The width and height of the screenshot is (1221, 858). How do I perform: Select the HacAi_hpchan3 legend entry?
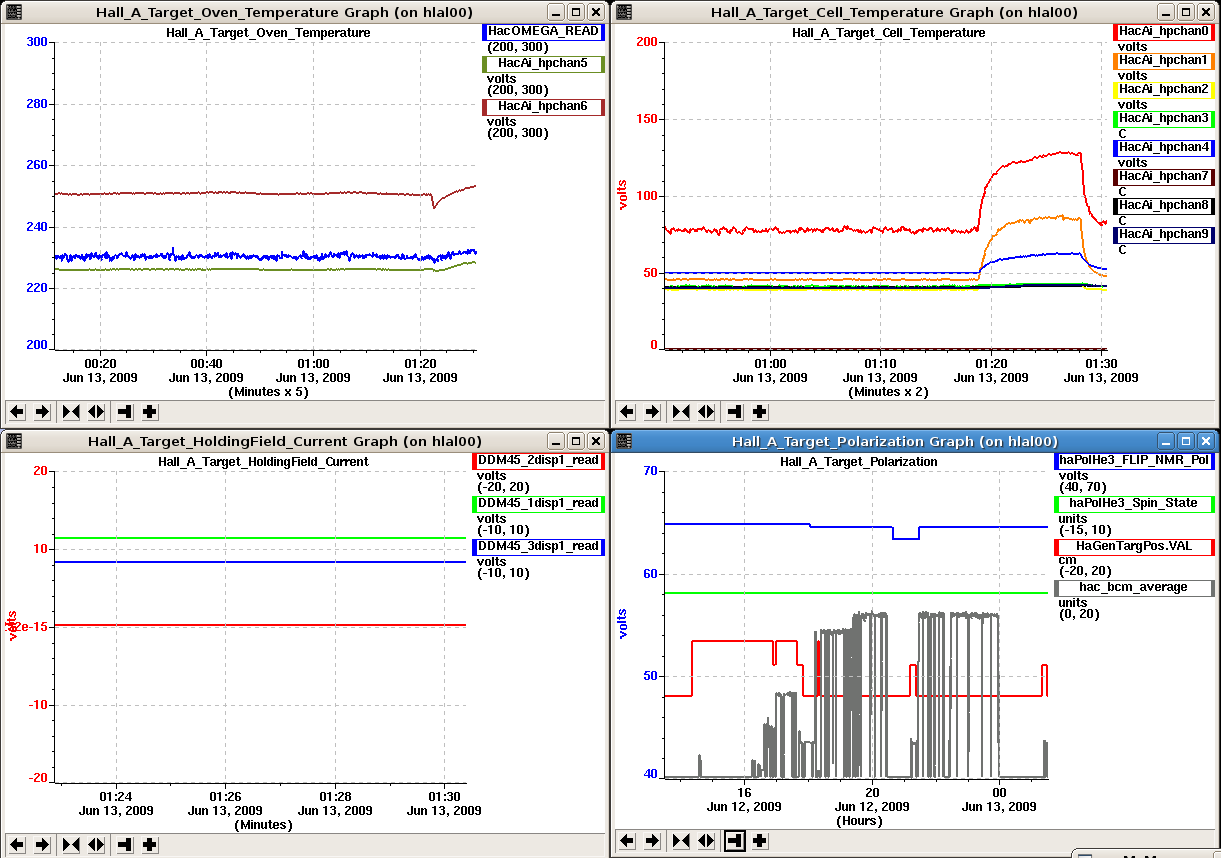pyautogui.click(x=1163, y=118)
